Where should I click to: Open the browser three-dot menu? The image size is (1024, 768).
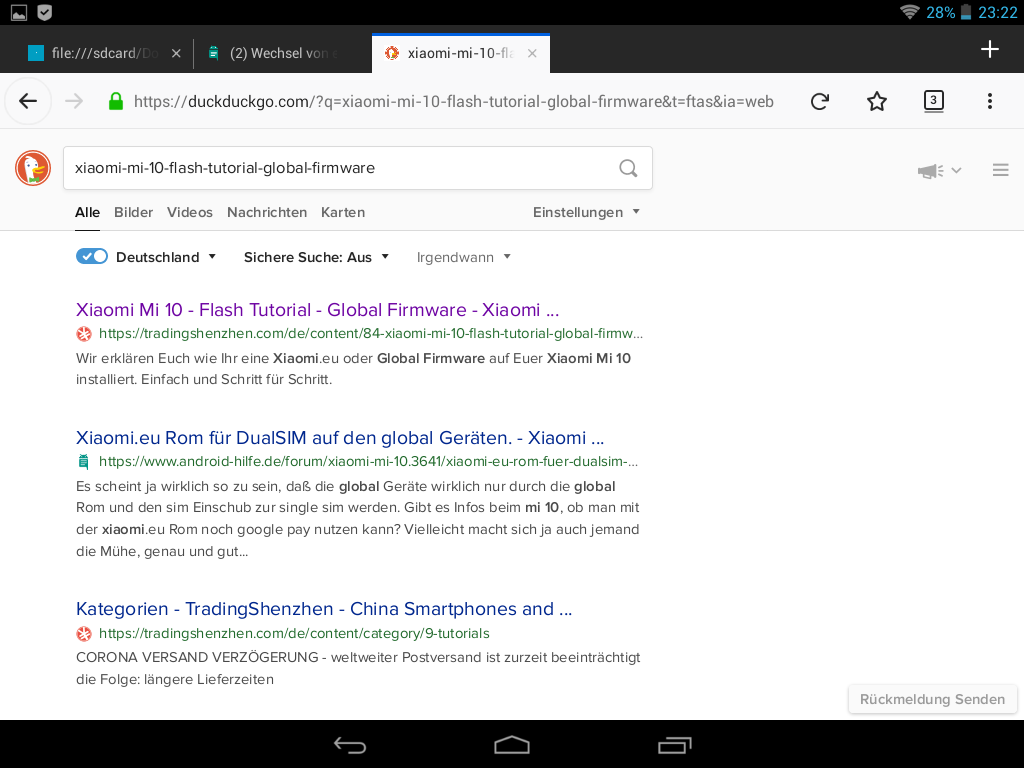[x=990, y=101]
